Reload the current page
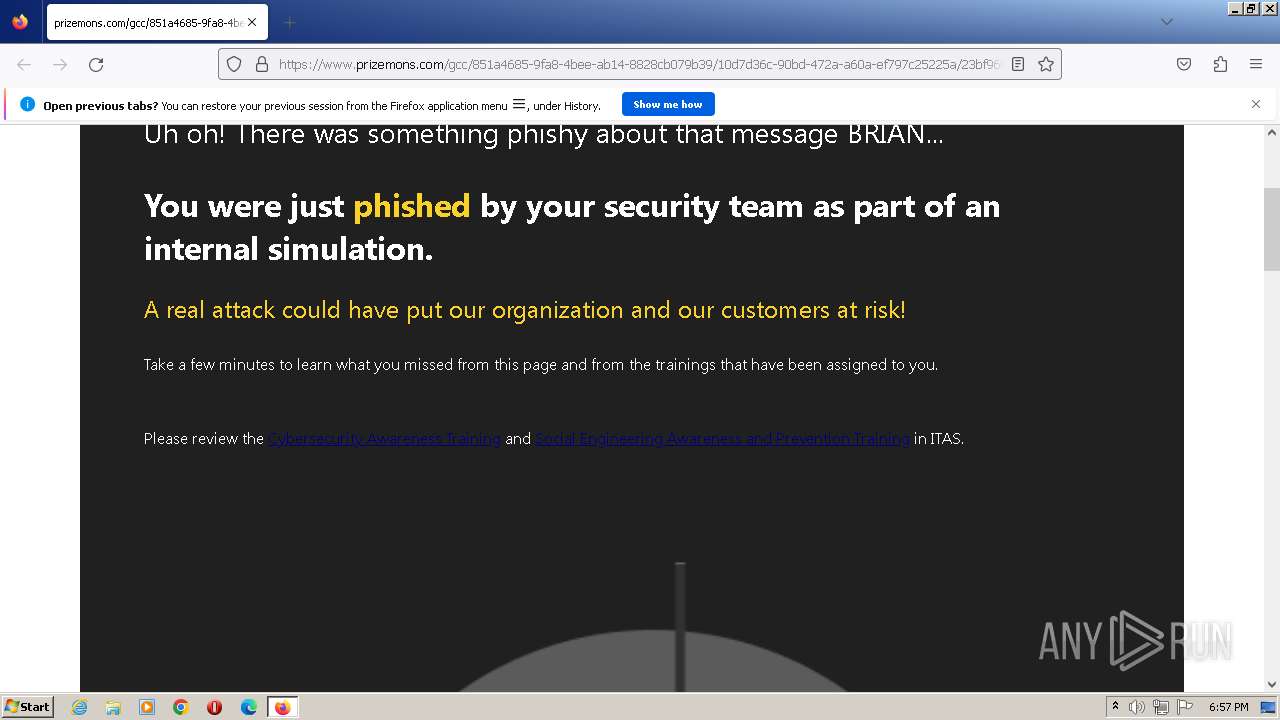This screenshot has height=720, width=1280. click(96, 64)
